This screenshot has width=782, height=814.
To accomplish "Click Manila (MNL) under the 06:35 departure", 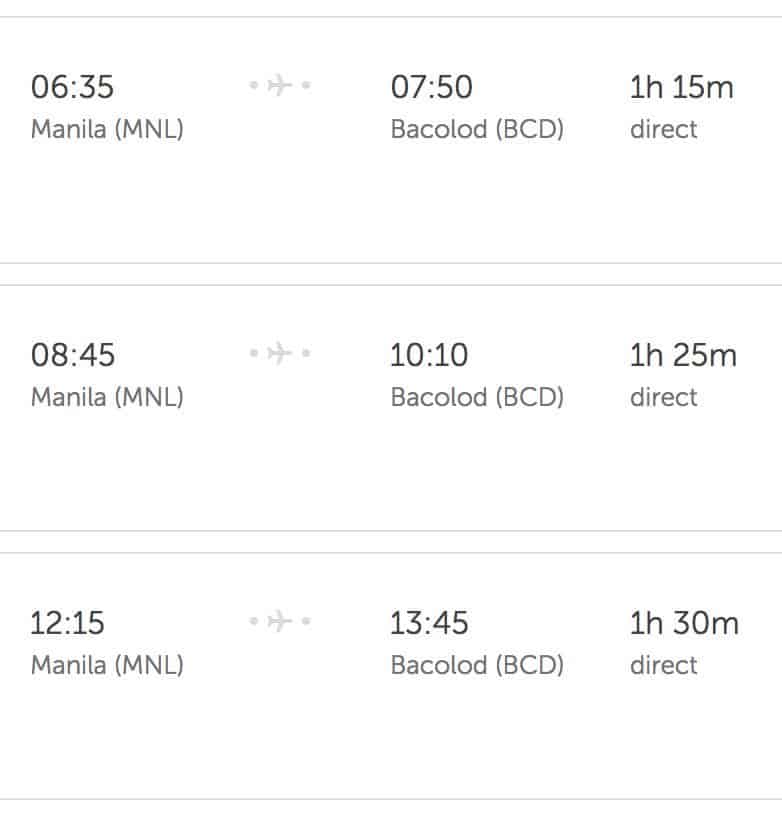I will click(107, 130).
